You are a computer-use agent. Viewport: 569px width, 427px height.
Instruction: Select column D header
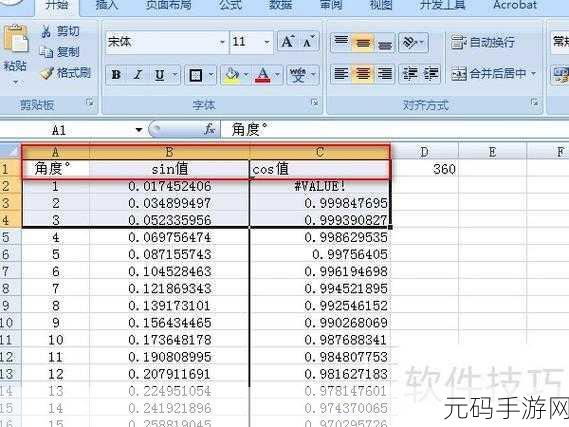425,152
